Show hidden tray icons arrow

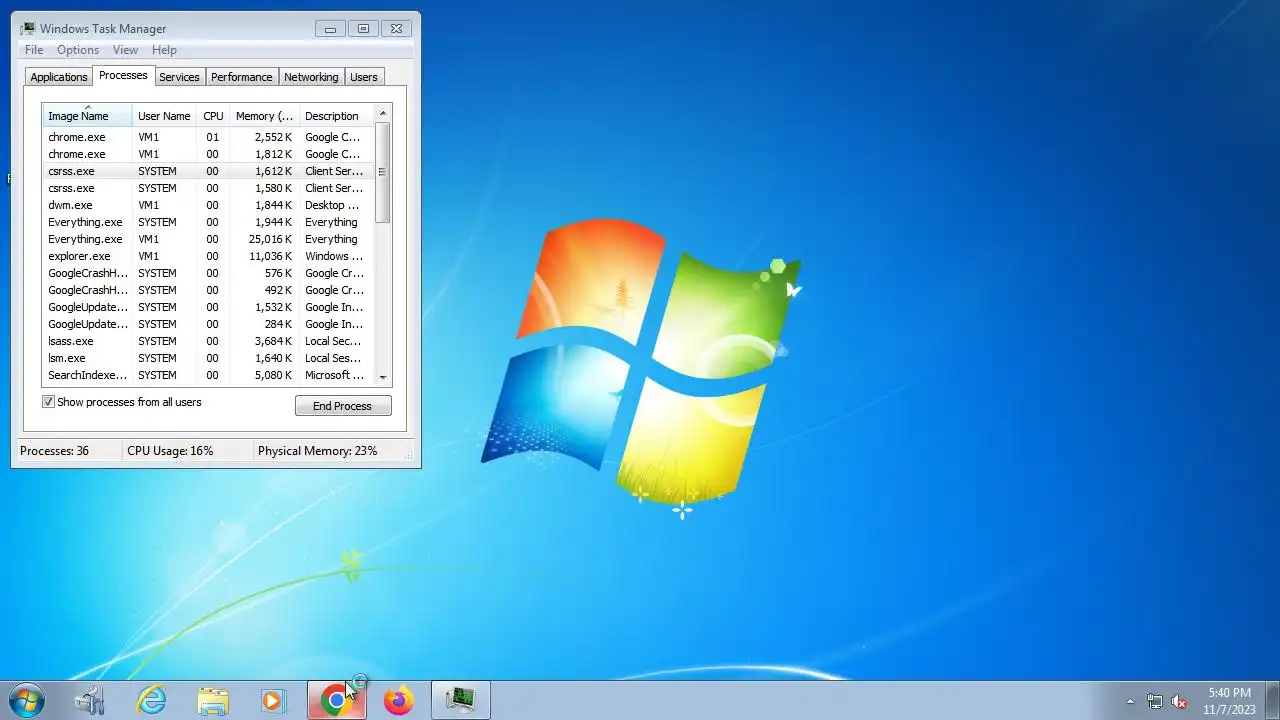1130,701
